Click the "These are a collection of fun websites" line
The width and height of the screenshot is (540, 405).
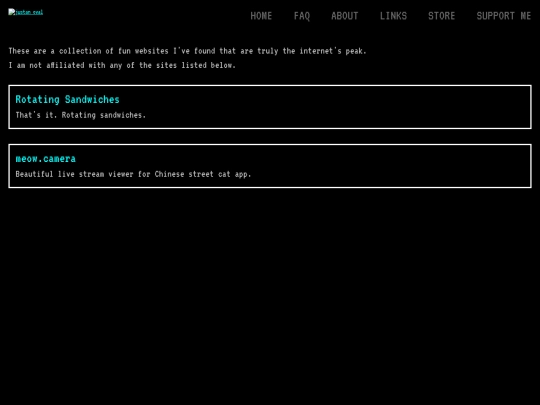187,51
